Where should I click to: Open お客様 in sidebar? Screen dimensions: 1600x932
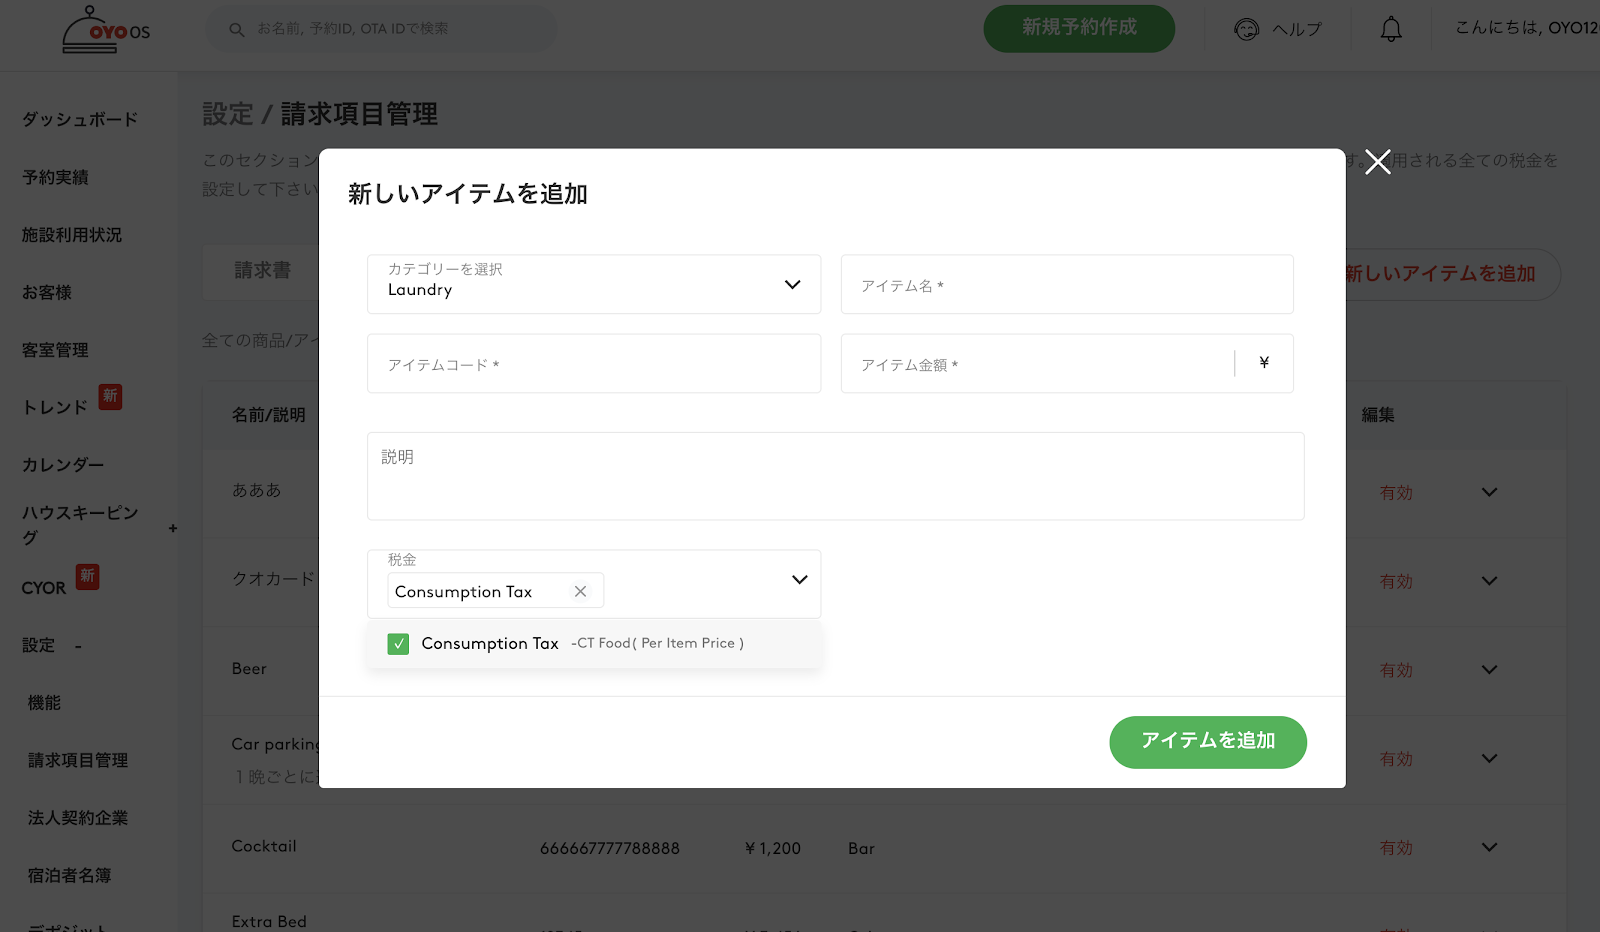click(x=47, y=293)
